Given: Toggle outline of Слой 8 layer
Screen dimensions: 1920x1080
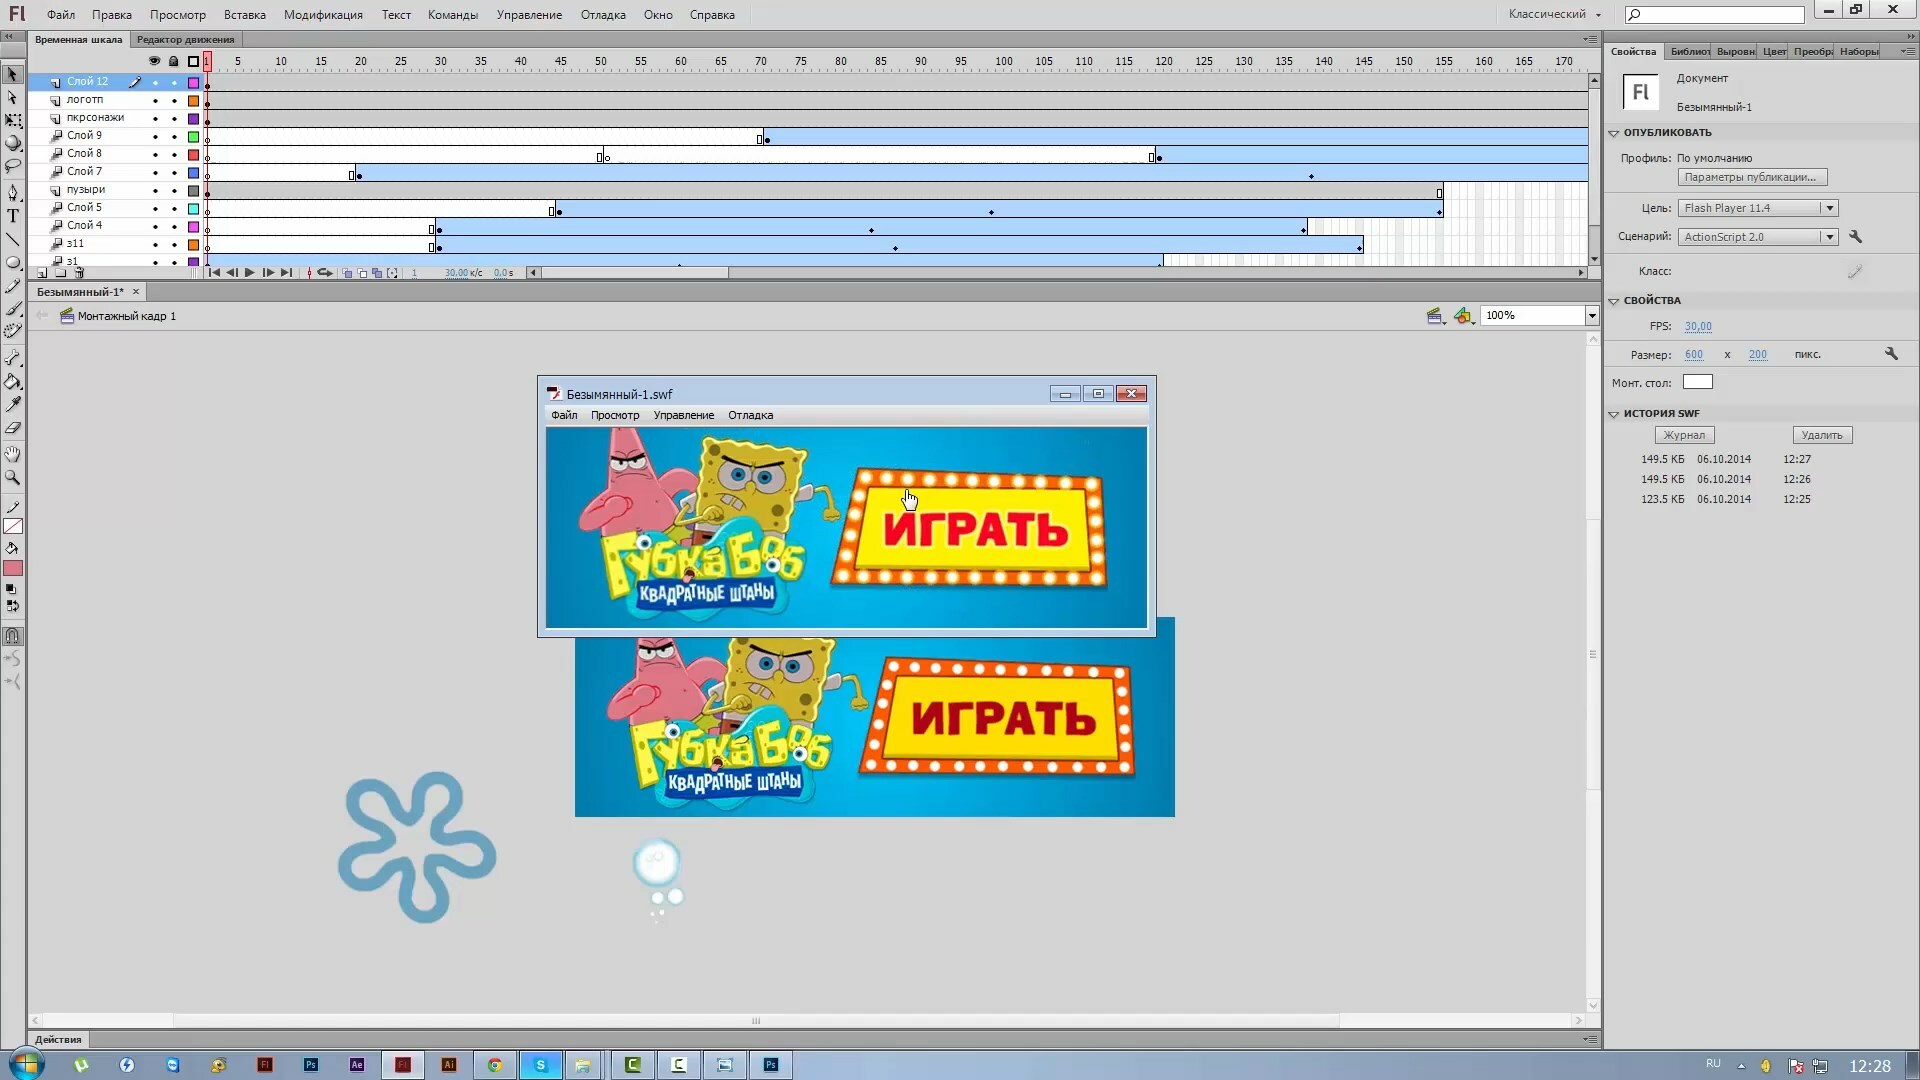Looking at the screenshot, I should point(194,155).
